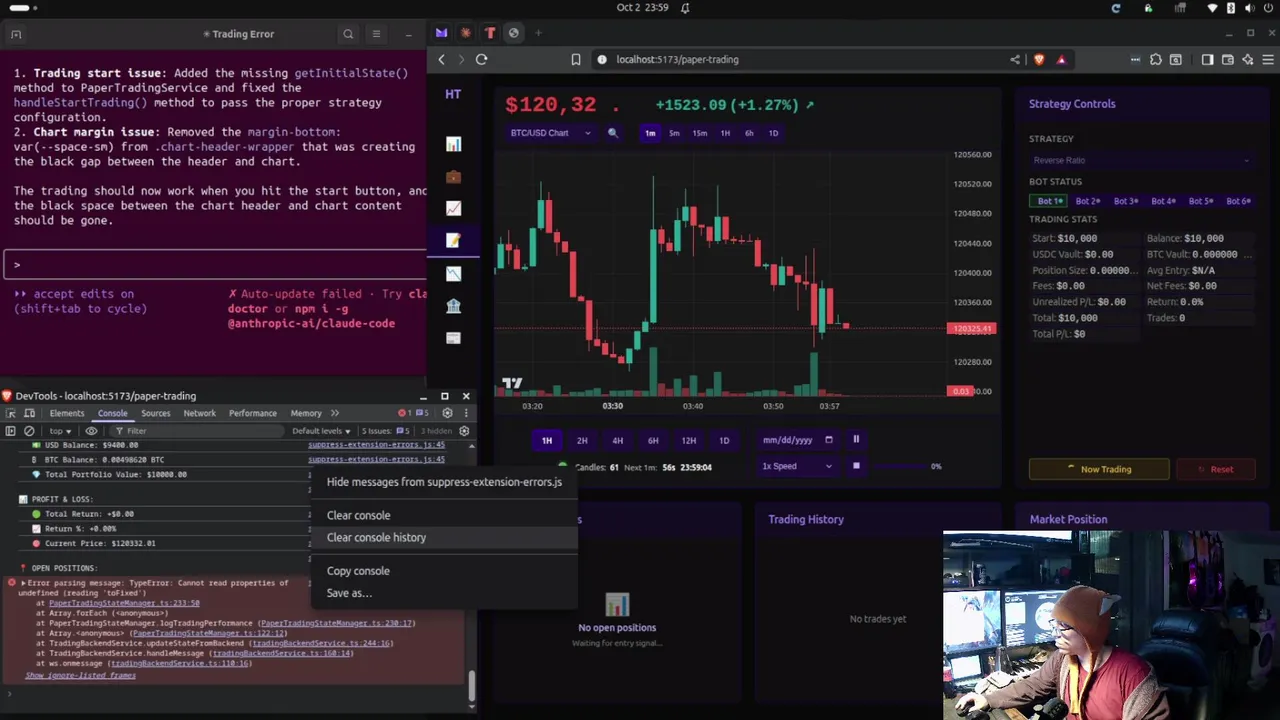1280x720 pixels.
Task: Click the clear console circle icon
Action: (x=29, y=431)
